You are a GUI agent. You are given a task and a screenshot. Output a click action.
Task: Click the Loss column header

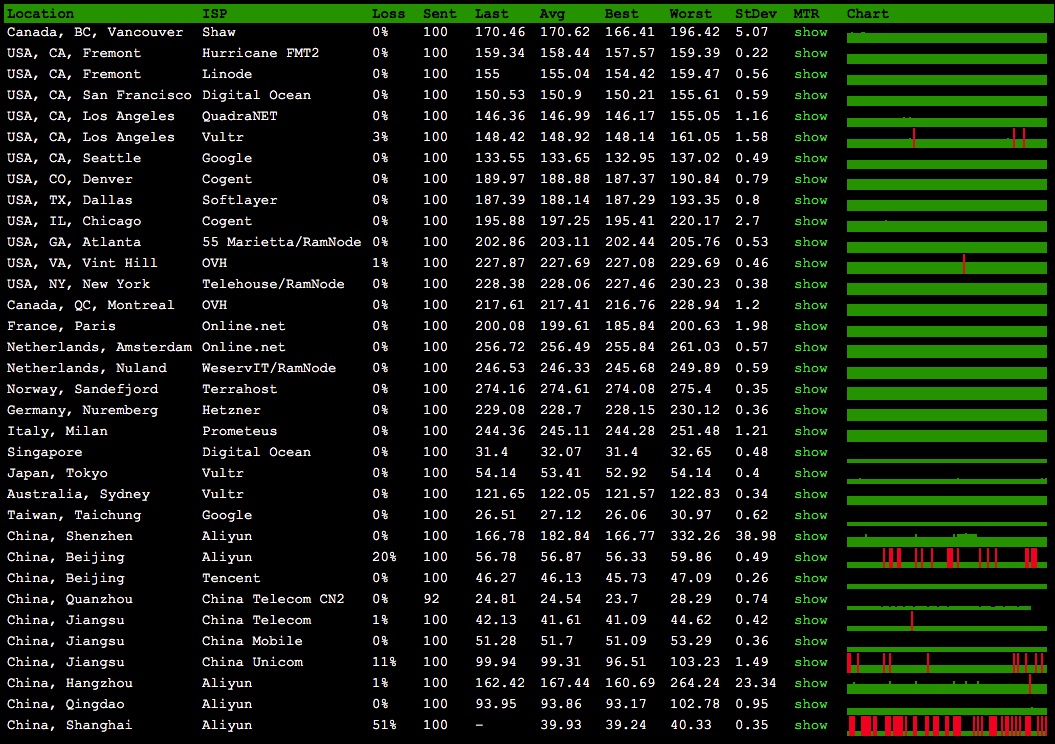tap(388, 13)
